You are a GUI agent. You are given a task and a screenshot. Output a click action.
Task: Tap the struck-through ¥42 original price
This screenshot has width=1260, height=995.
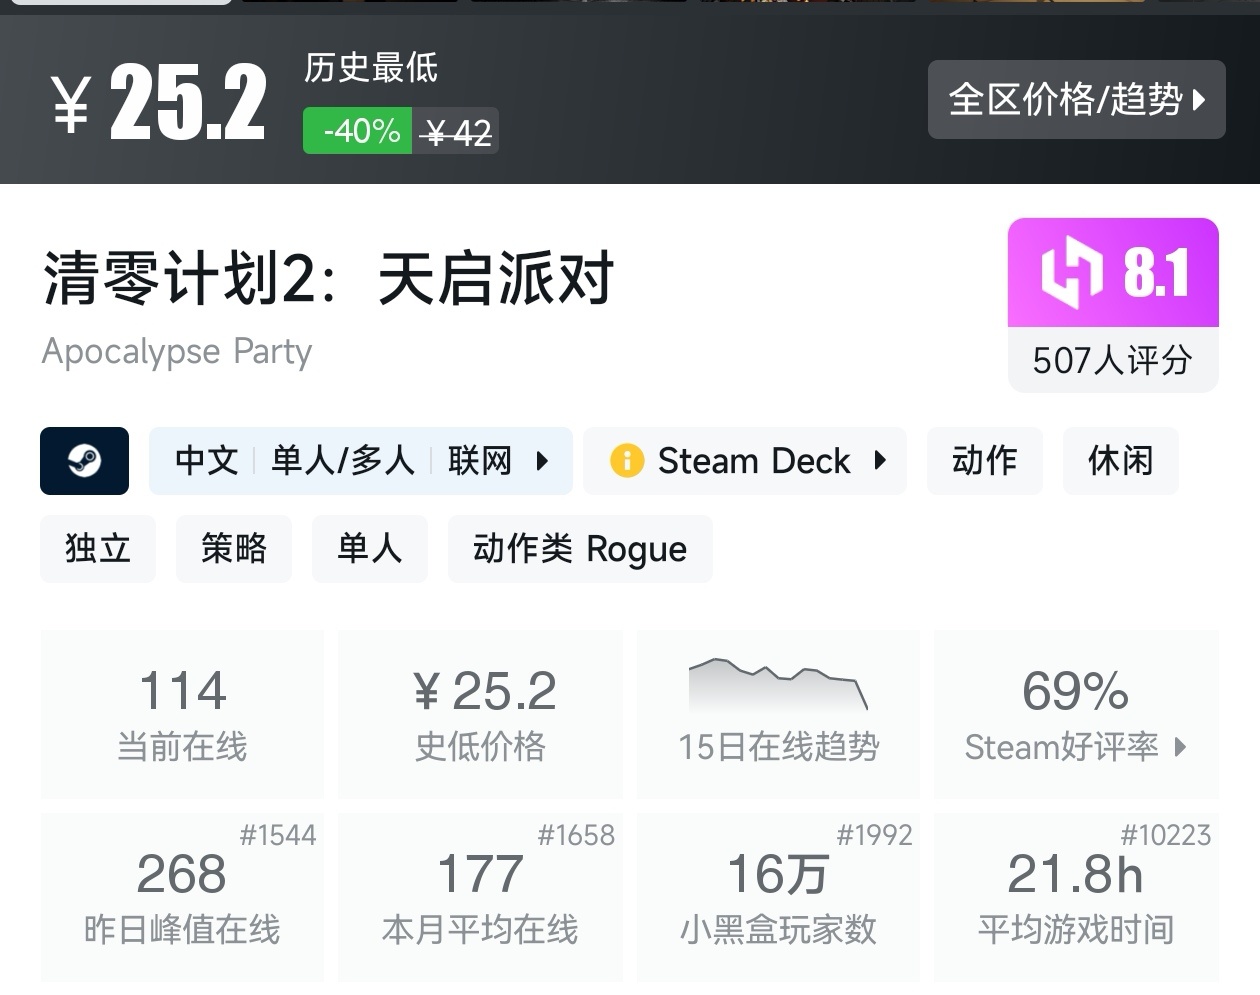click(456, 131)
